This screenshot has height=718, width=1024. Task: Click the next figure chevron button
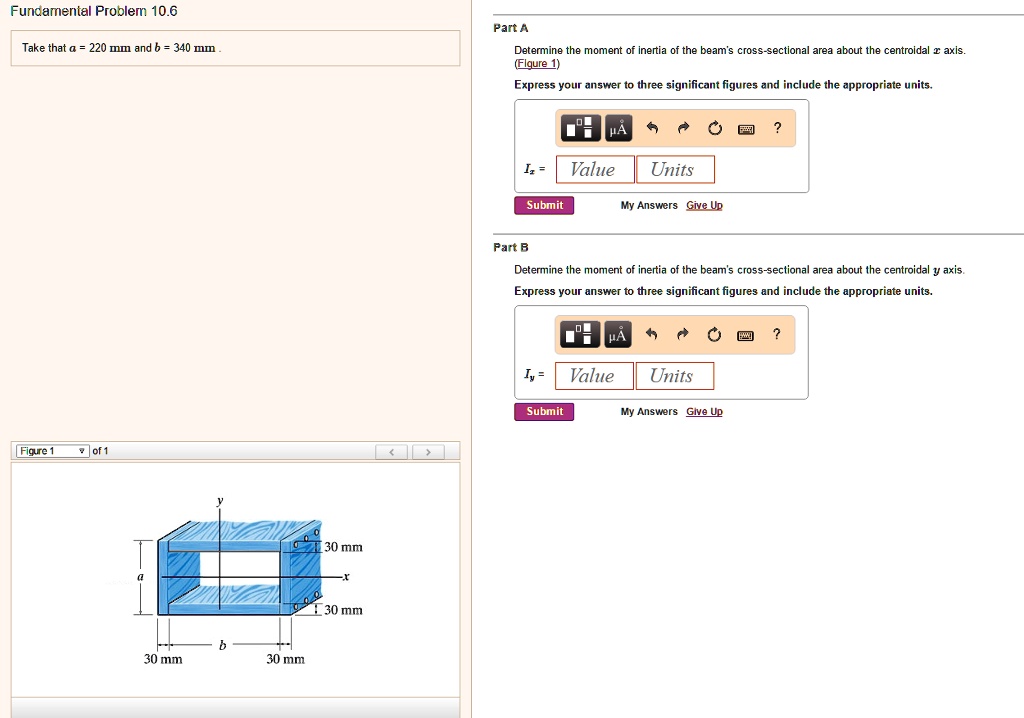[428, 451]
